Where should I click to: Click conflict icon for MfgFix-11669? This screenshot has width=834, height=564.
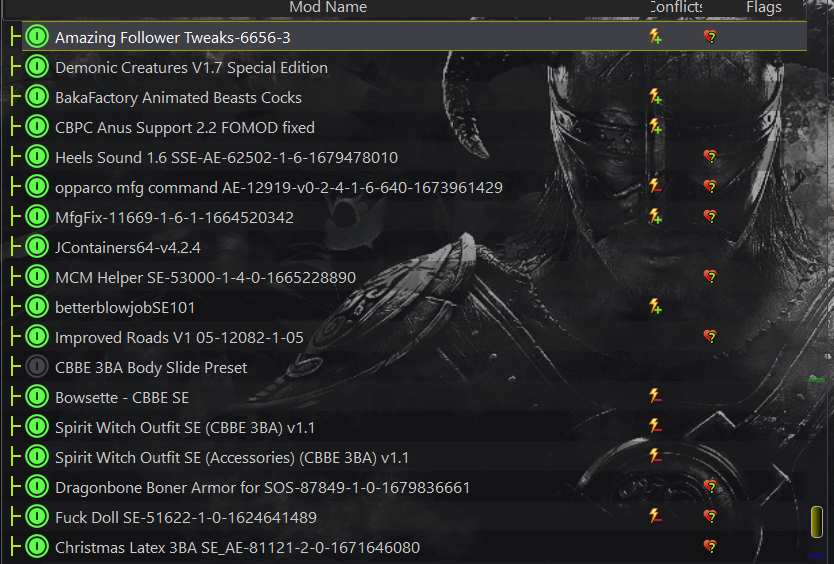click(x=655, y=217)
